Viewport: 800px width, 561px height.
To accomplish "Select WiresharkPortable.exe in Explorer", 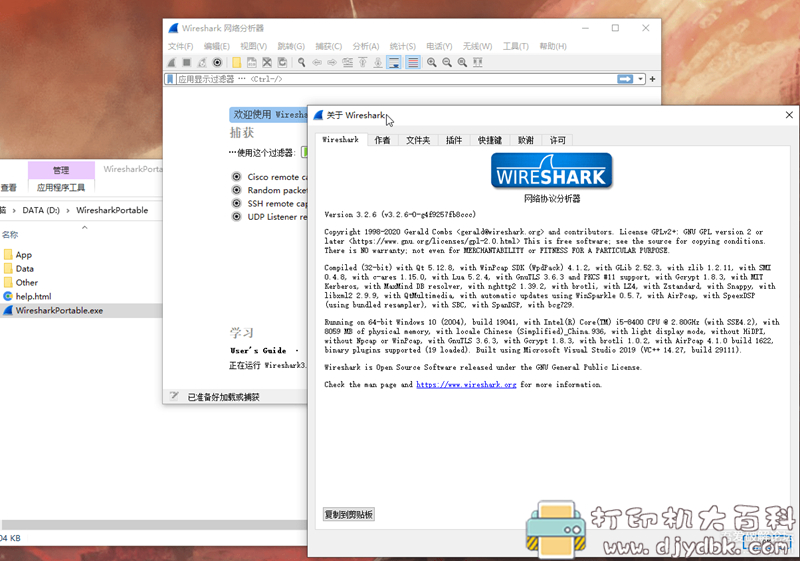I will (59, 311).
